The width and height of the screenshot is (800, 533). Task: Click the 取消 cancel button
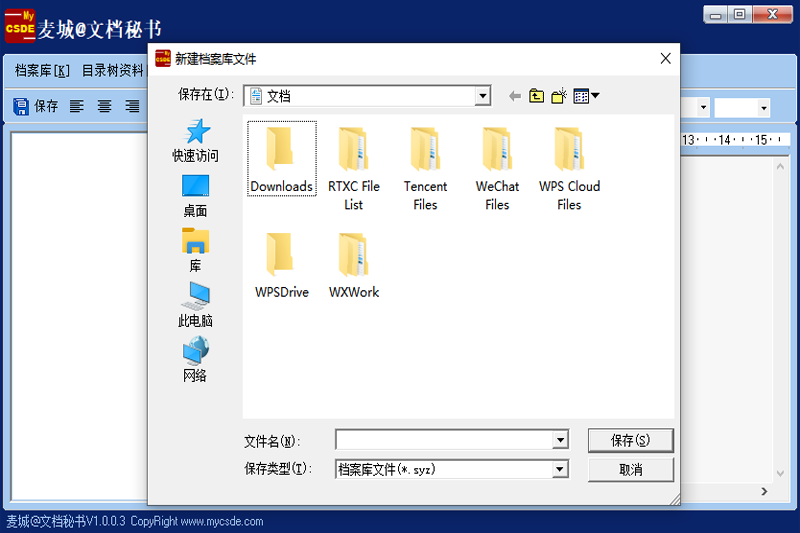[x=631, y=470]
